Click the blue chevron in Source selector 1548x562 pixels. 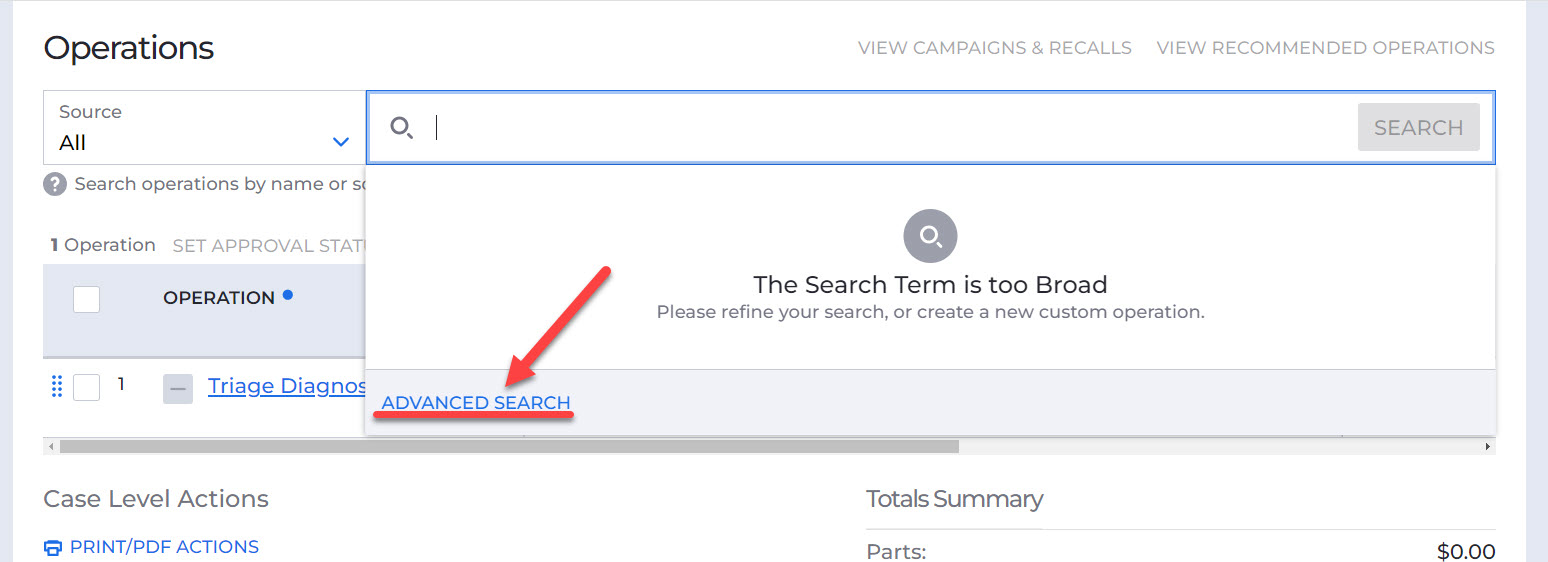(x=341, y=142)
